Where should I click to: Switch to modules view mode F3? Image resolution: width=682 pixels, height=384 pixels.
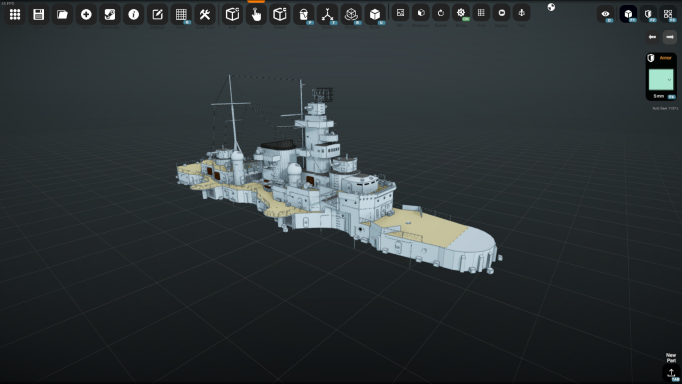(x=668, y=14)
